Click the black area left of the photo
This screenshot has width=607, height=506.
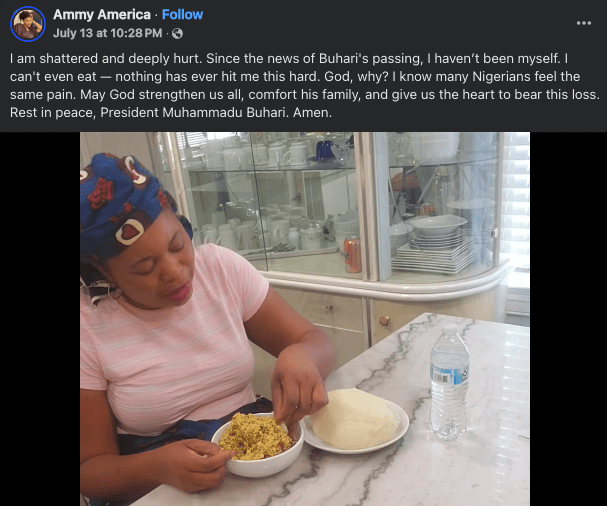[x=40, y=320]
